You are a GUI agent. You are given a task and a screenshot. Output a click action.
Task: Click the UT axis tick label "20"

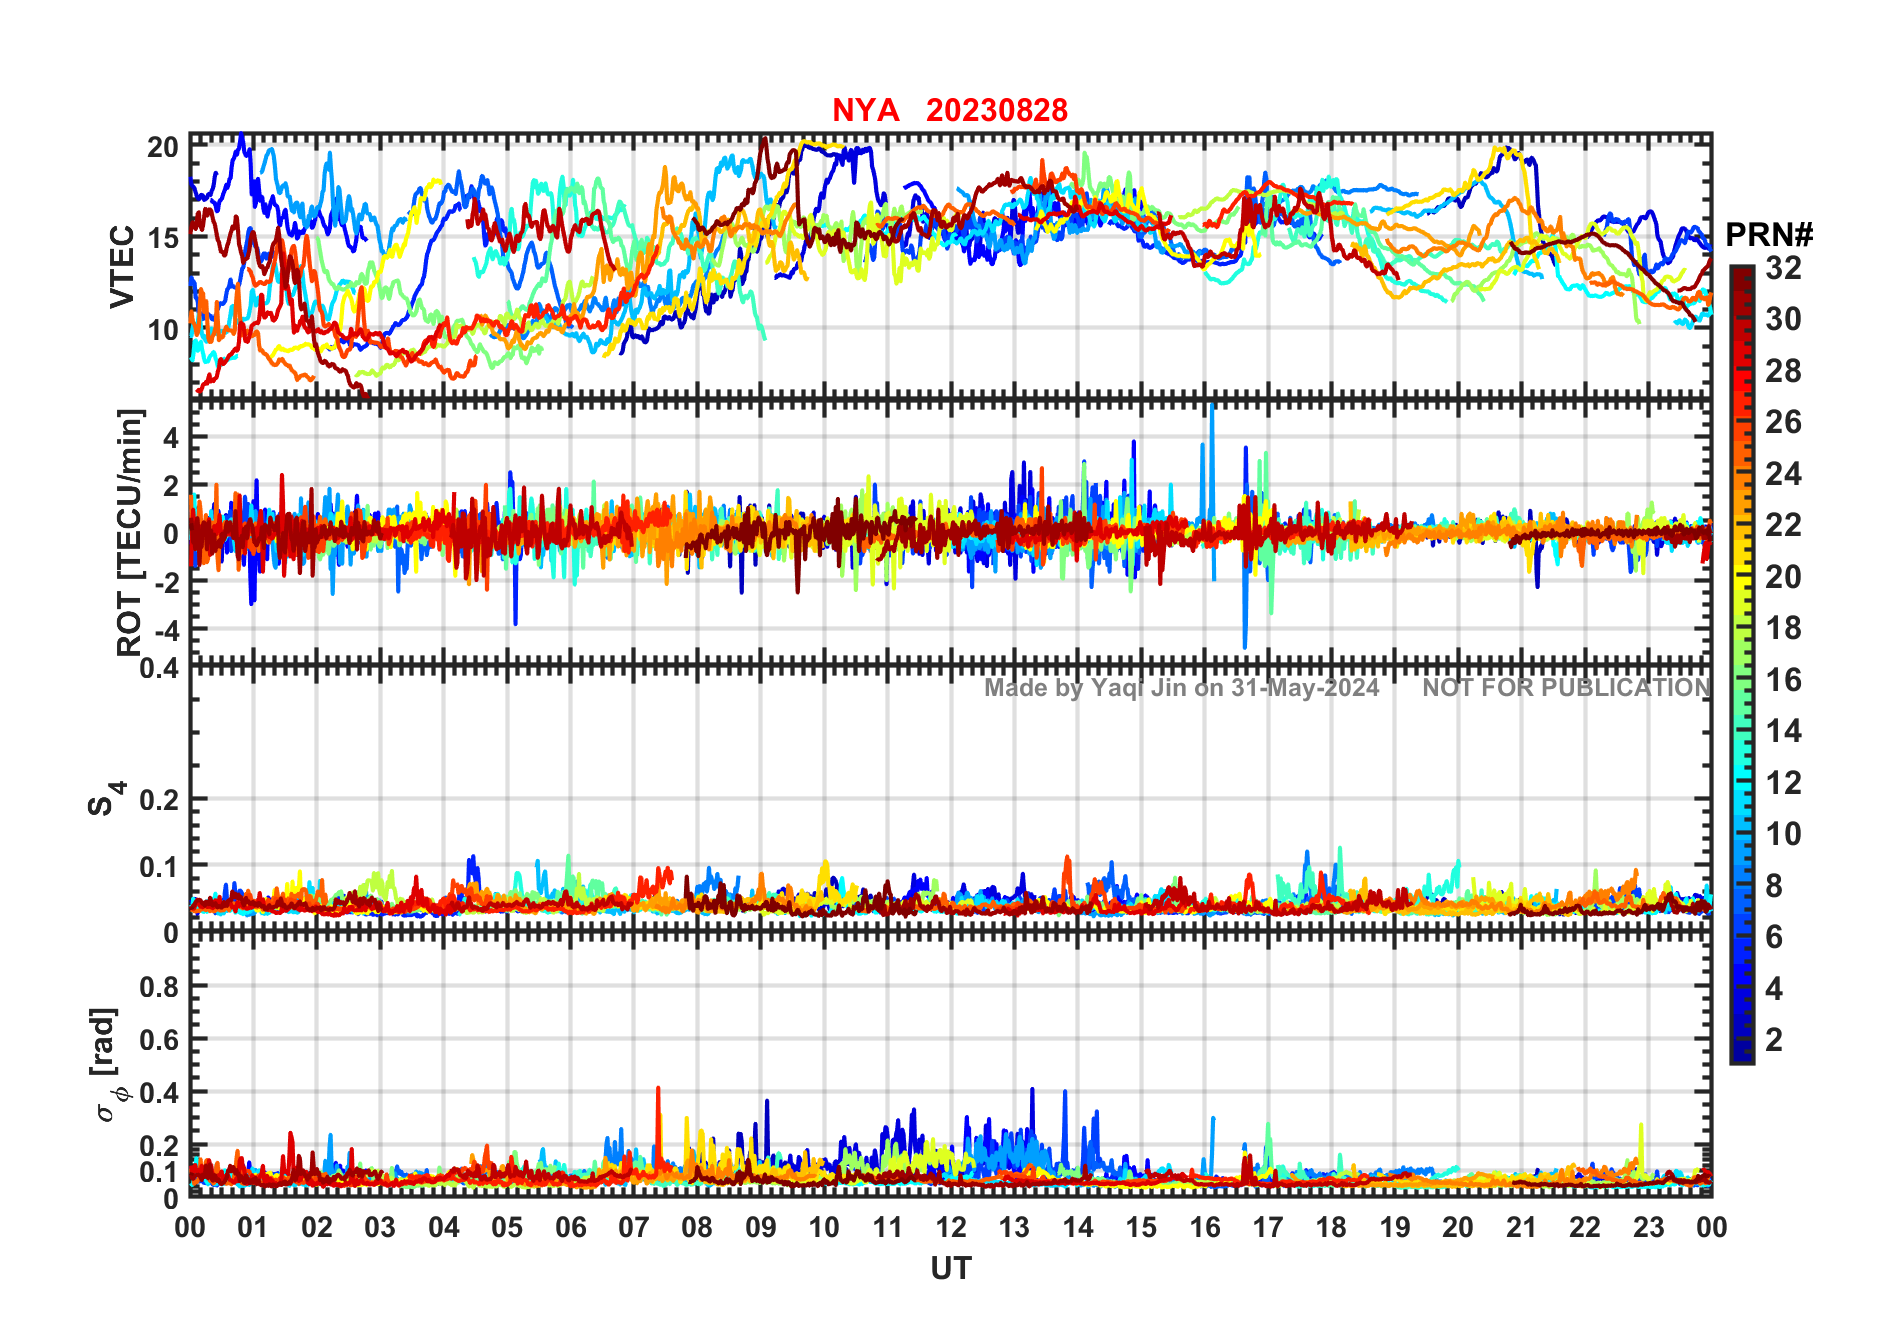pyautogui.click(x=1458, y=1227)
